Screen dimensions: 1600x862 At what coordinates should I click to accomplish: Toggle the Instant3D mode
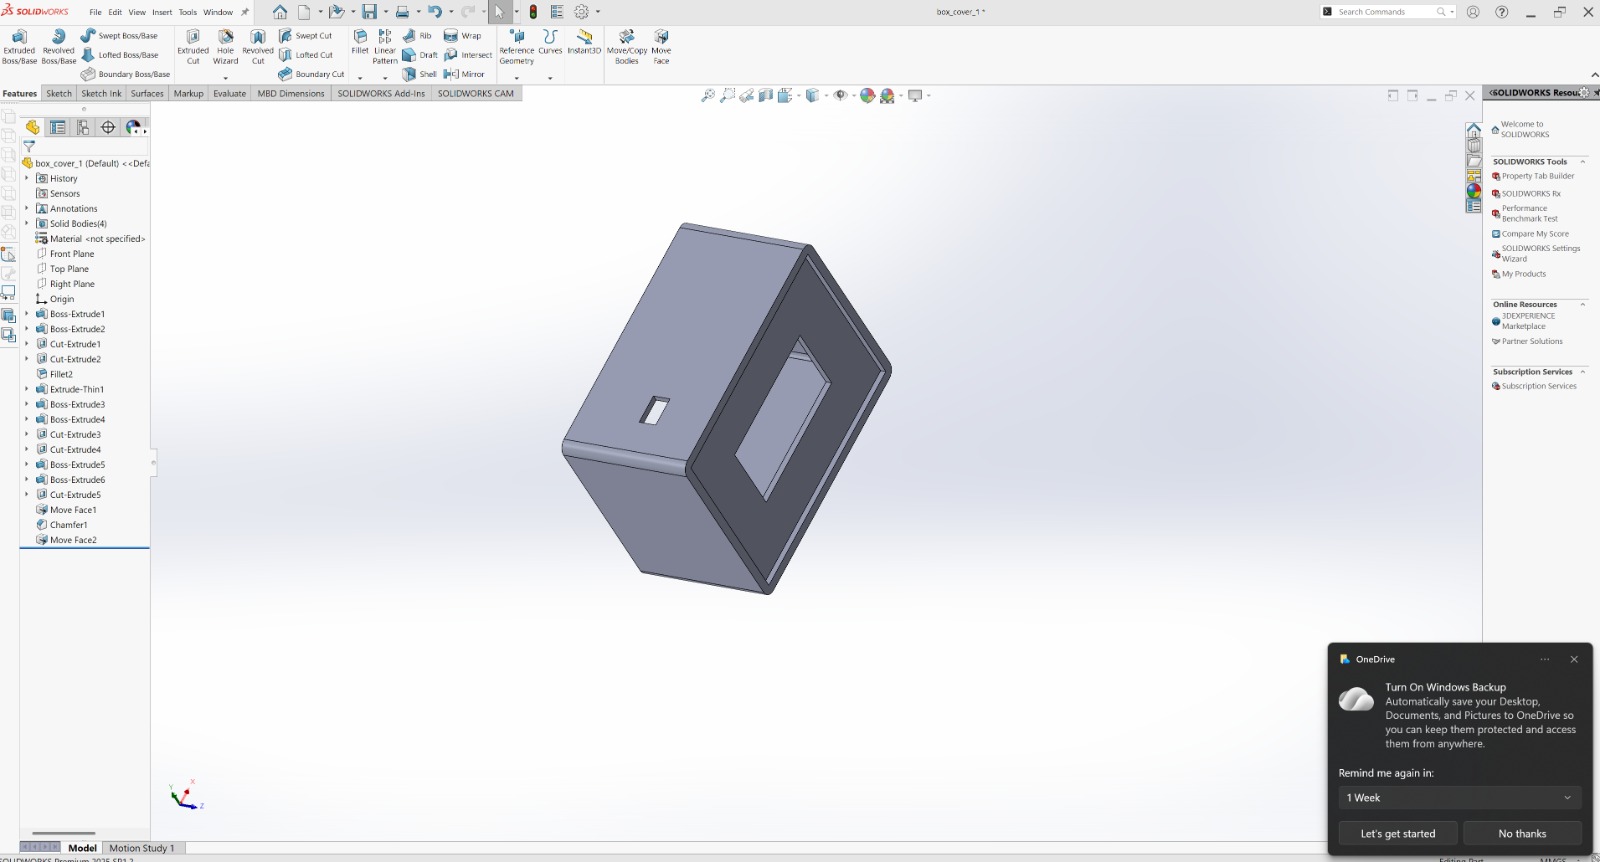(584, 42)
